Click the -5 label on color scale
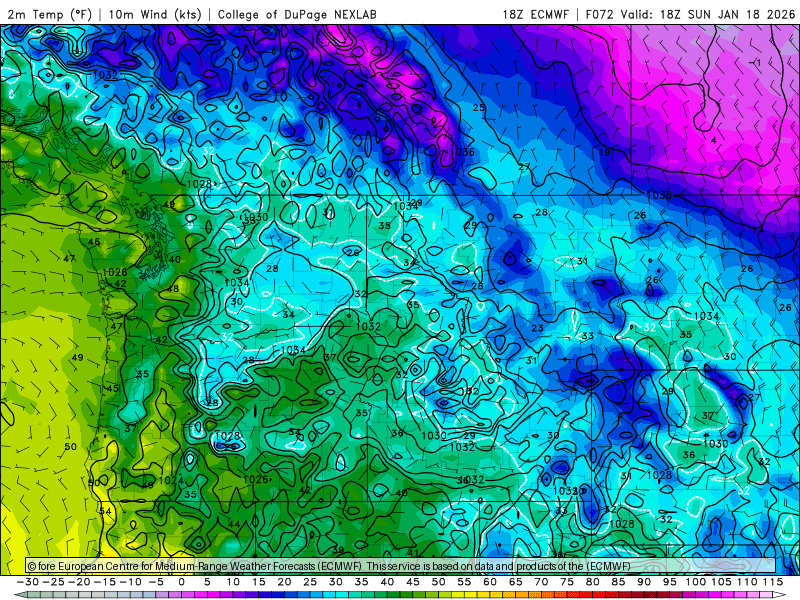Screen dimensions: 800x600 pos(156,582)
